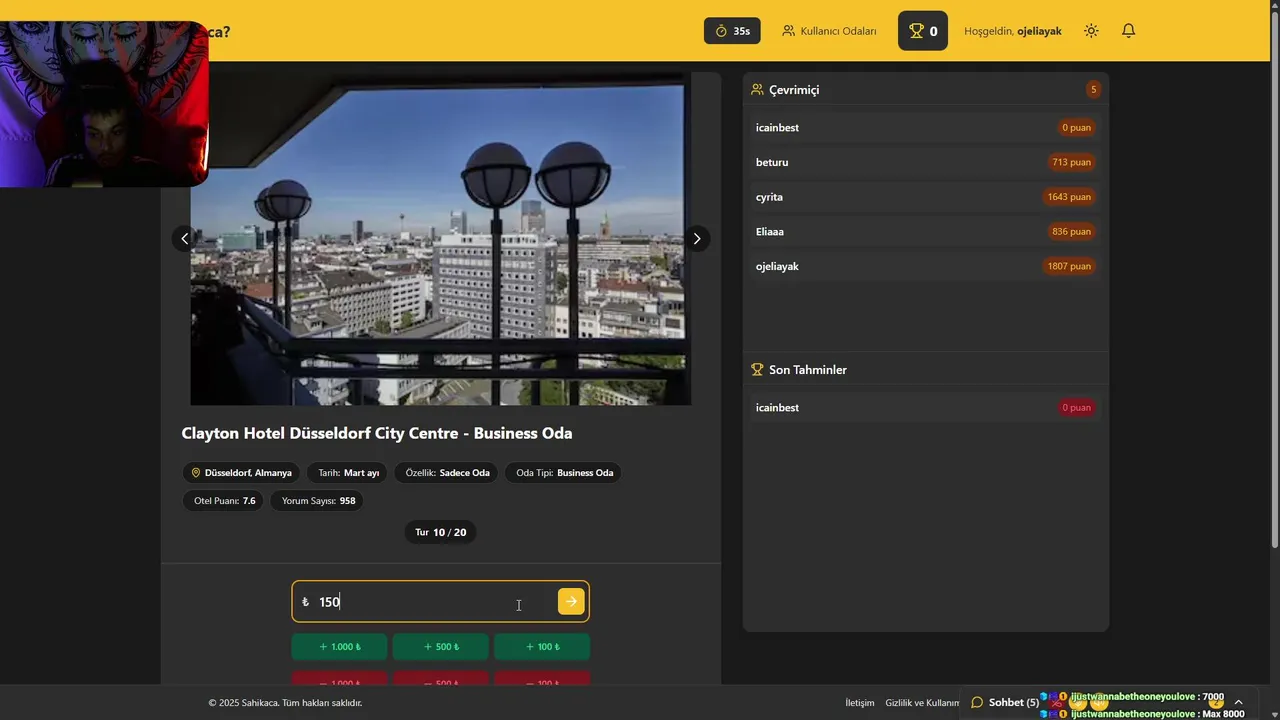Click the 1643 puan badge
The height and width of the screenshot is (720, 1280).
pos(1069,197)
